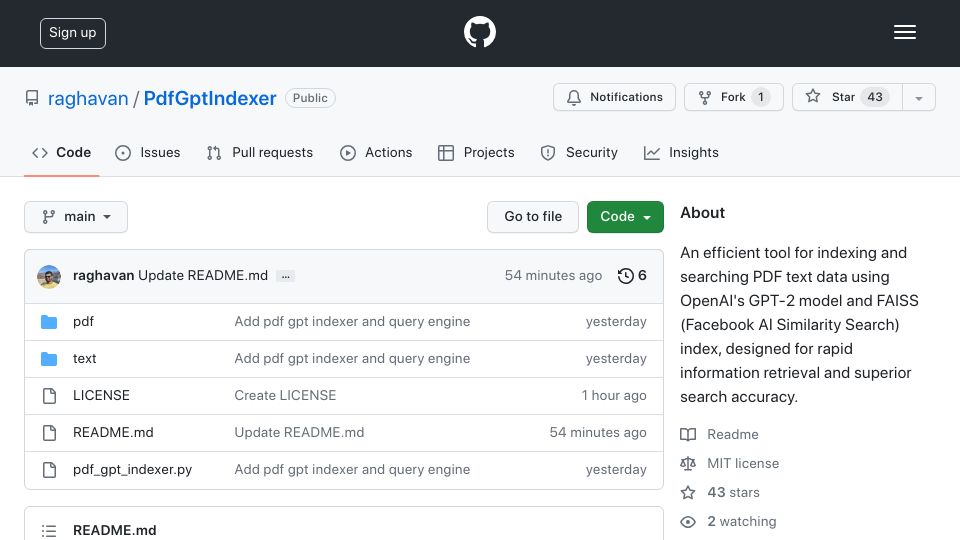Open the 2 watching link
The width and height of the screenshot is (960, 540).
tap(741, 522)
